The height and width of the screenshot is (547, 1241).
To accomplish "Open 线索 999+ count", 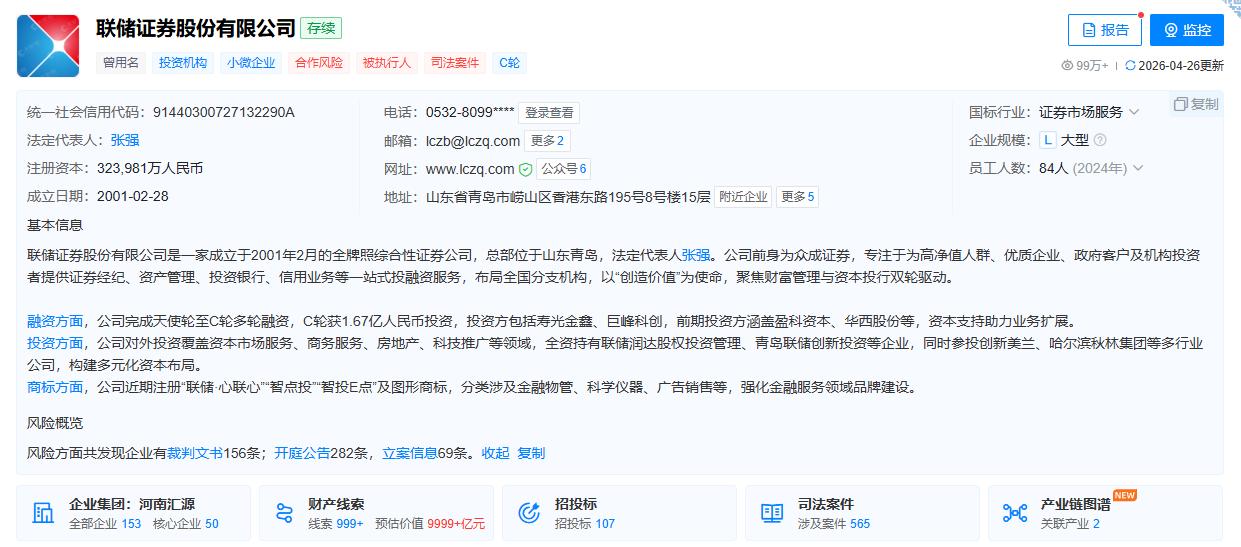I will (x=336, y=523).
